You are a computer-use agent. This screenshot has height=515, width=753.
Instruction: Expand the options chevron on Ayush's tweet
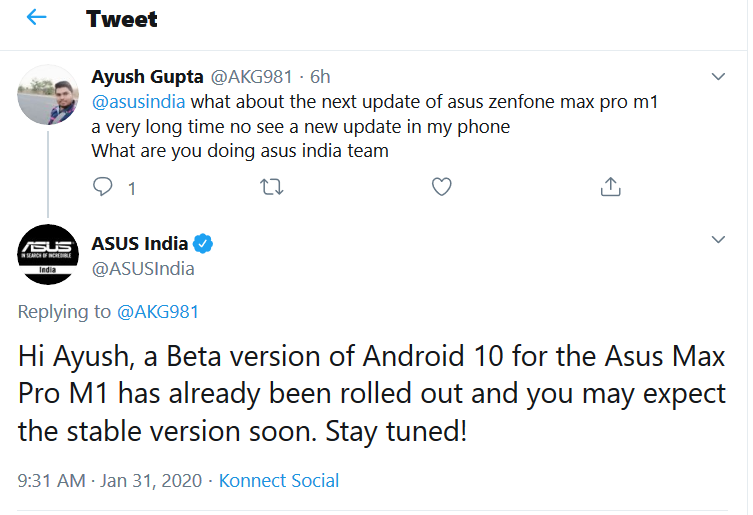pyautogui.click(x=718, y=76)
